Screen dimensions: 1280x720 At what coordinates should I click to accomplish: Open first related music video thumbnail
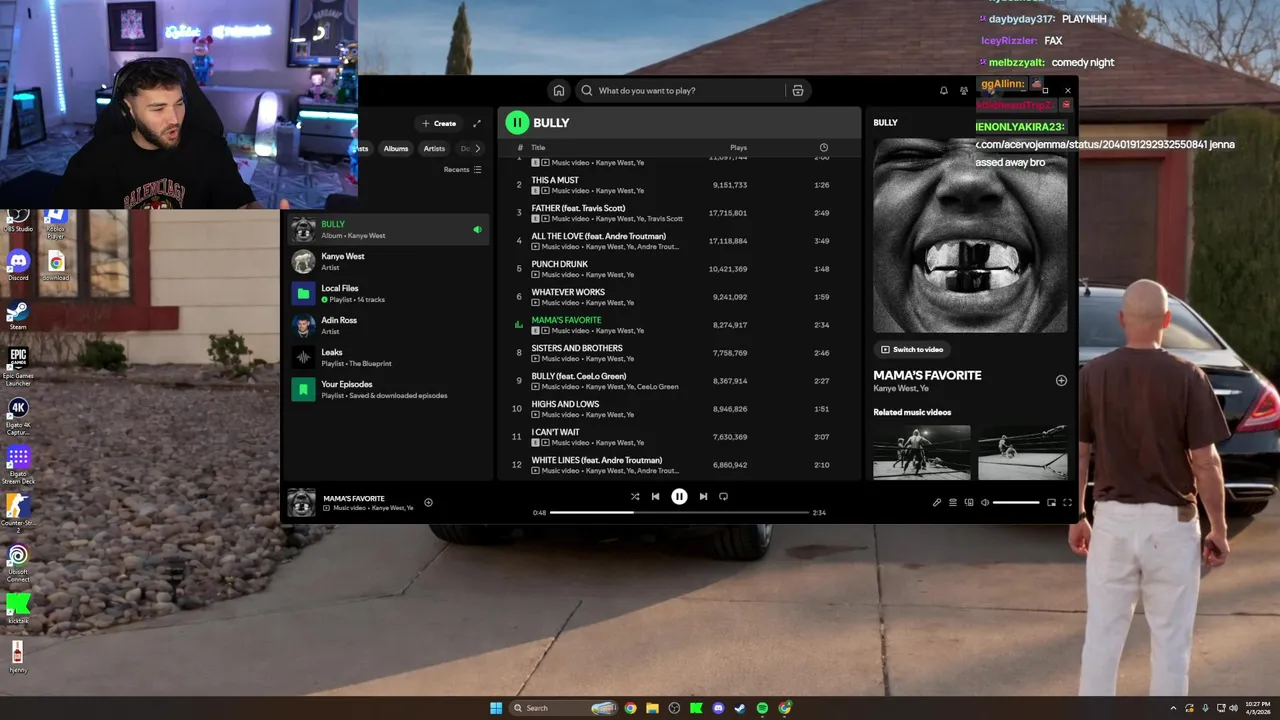(921, 452)
